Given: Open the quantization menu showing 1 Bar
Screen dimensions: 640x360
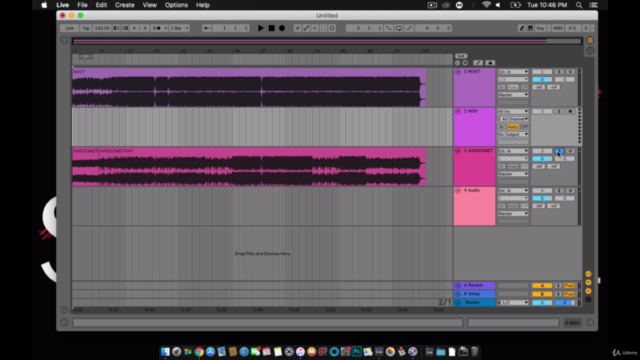Looking at the screenshot, I should pos(180,28).
